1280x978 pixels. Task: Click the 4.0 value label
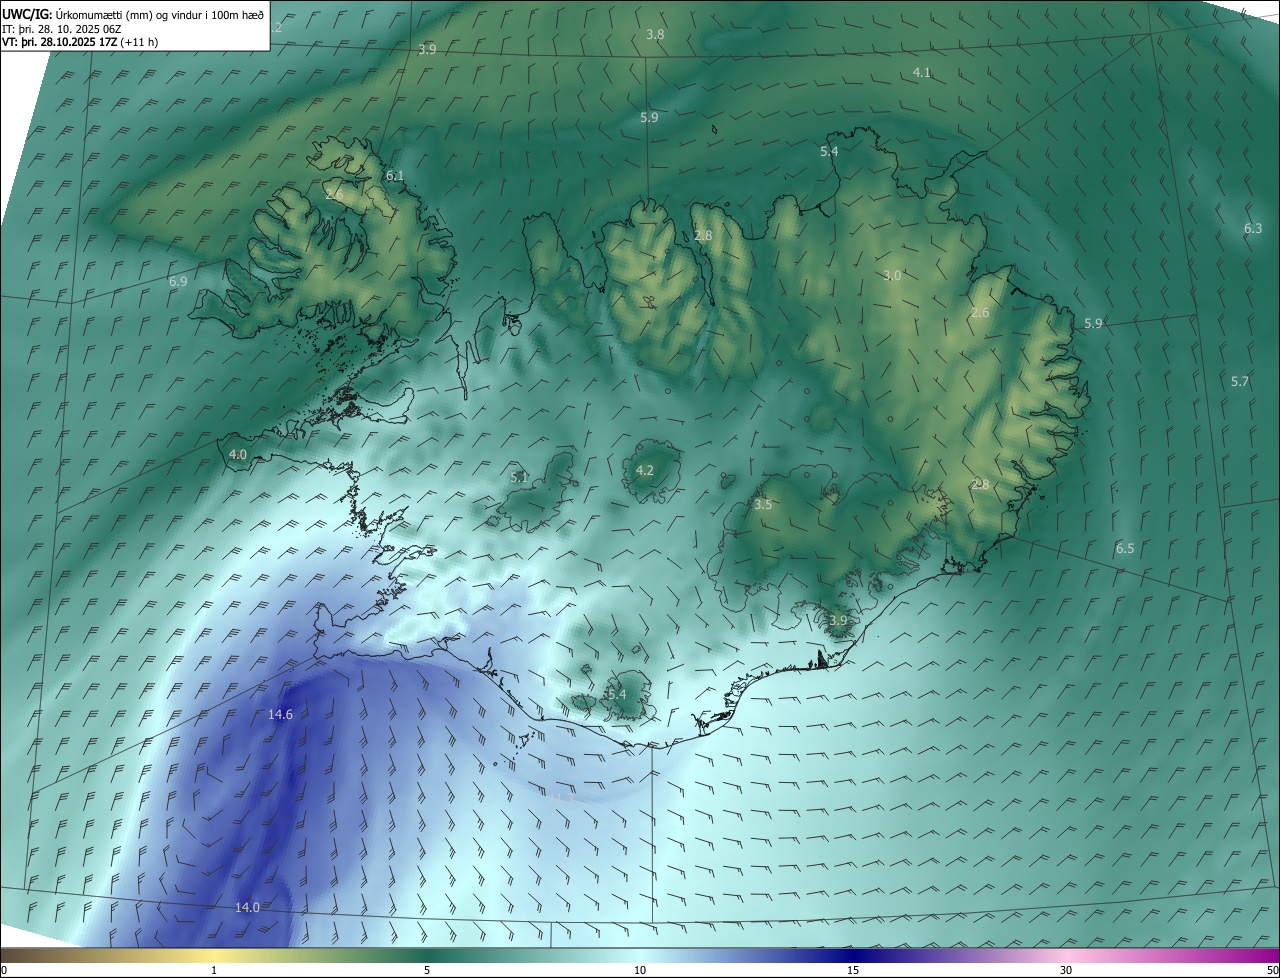238,454
